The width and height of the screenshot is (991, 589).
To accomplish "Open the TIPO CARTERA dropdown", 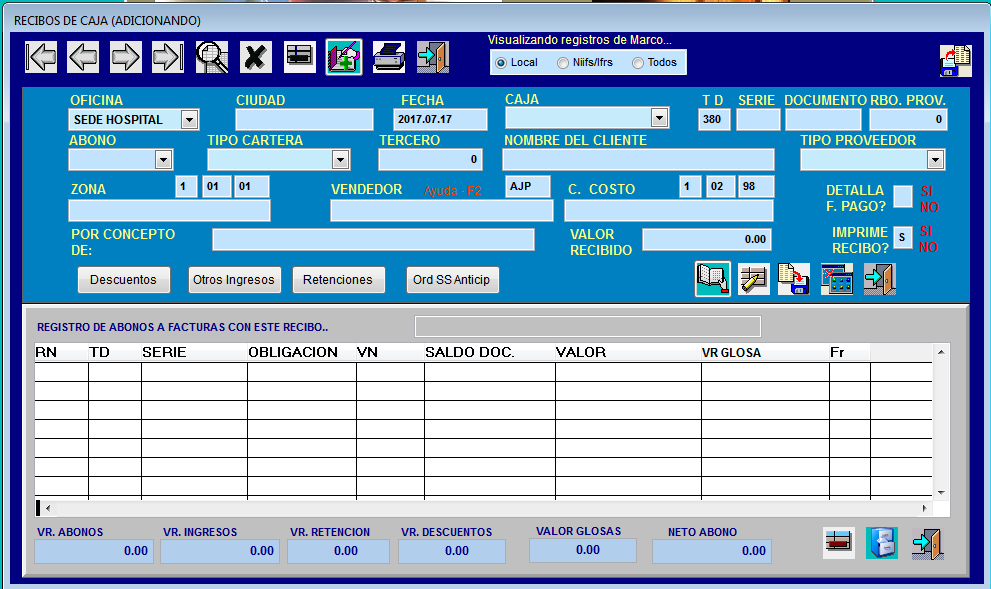I will click(x=341, y=159).
